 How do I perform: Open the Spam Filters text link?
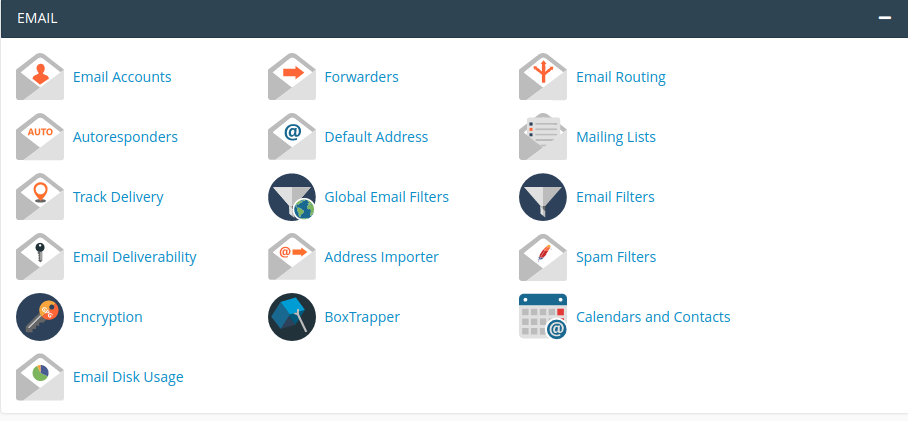pyautogui.click(x=616, y=257)
